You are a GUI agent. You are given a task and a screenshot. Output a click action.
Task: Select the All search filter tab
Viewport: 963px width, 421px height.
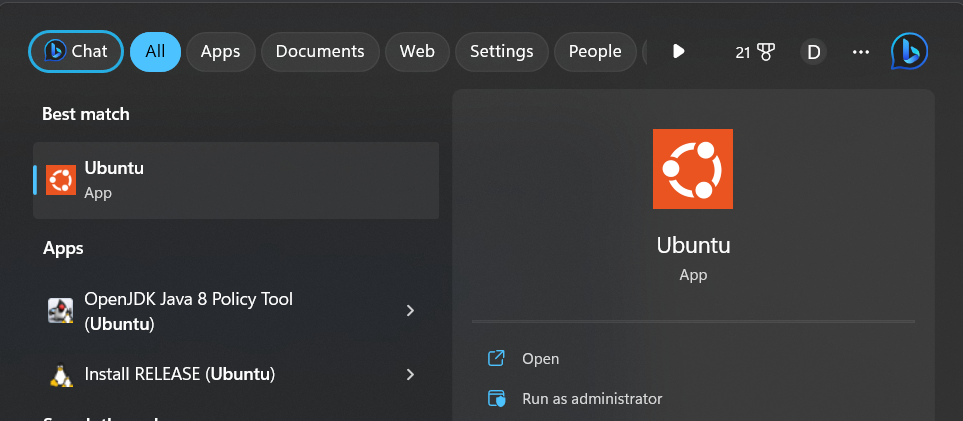pos(155,52)
